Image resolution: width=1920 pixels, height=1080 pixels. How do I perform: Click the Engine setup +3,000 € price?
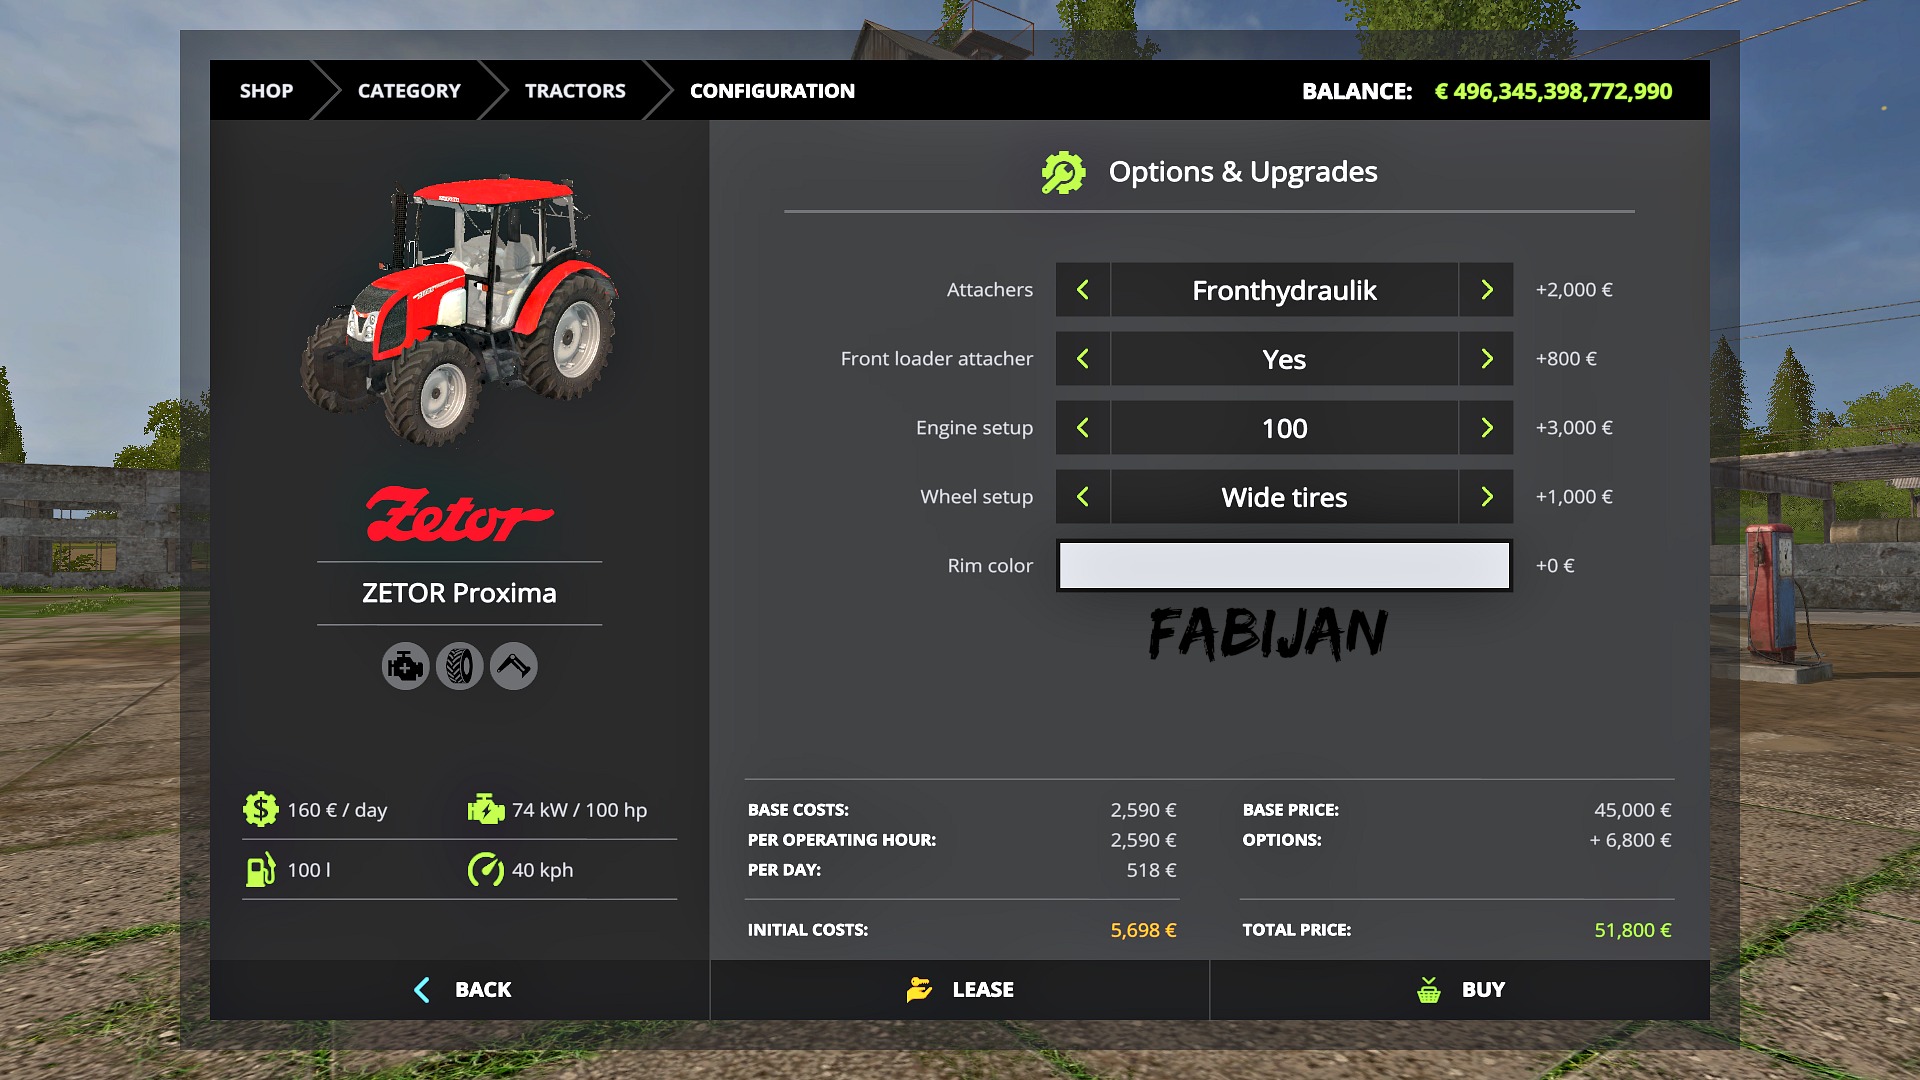tap(1574, 428)
